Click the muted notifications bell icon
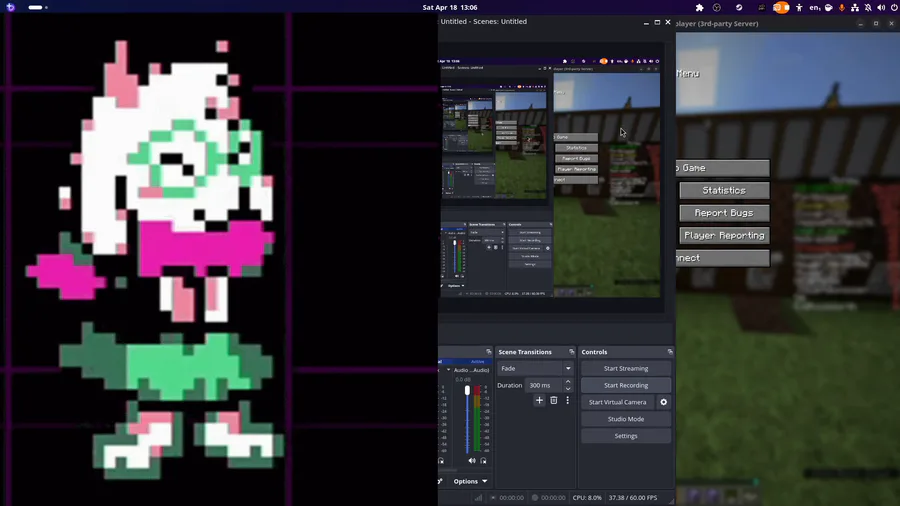The image size is (900, 506). [868, 7]
